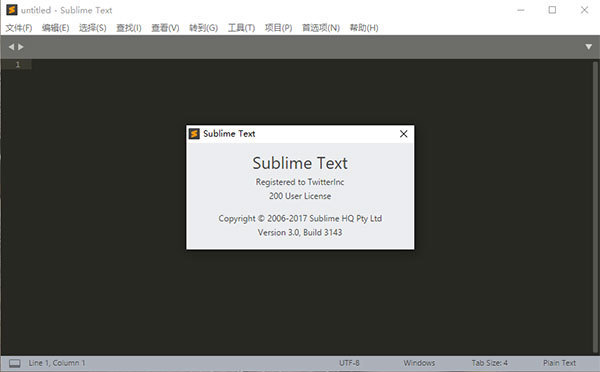Open the 首选项(N) menu
Screen dimensions: 600x372
[321, 28]
